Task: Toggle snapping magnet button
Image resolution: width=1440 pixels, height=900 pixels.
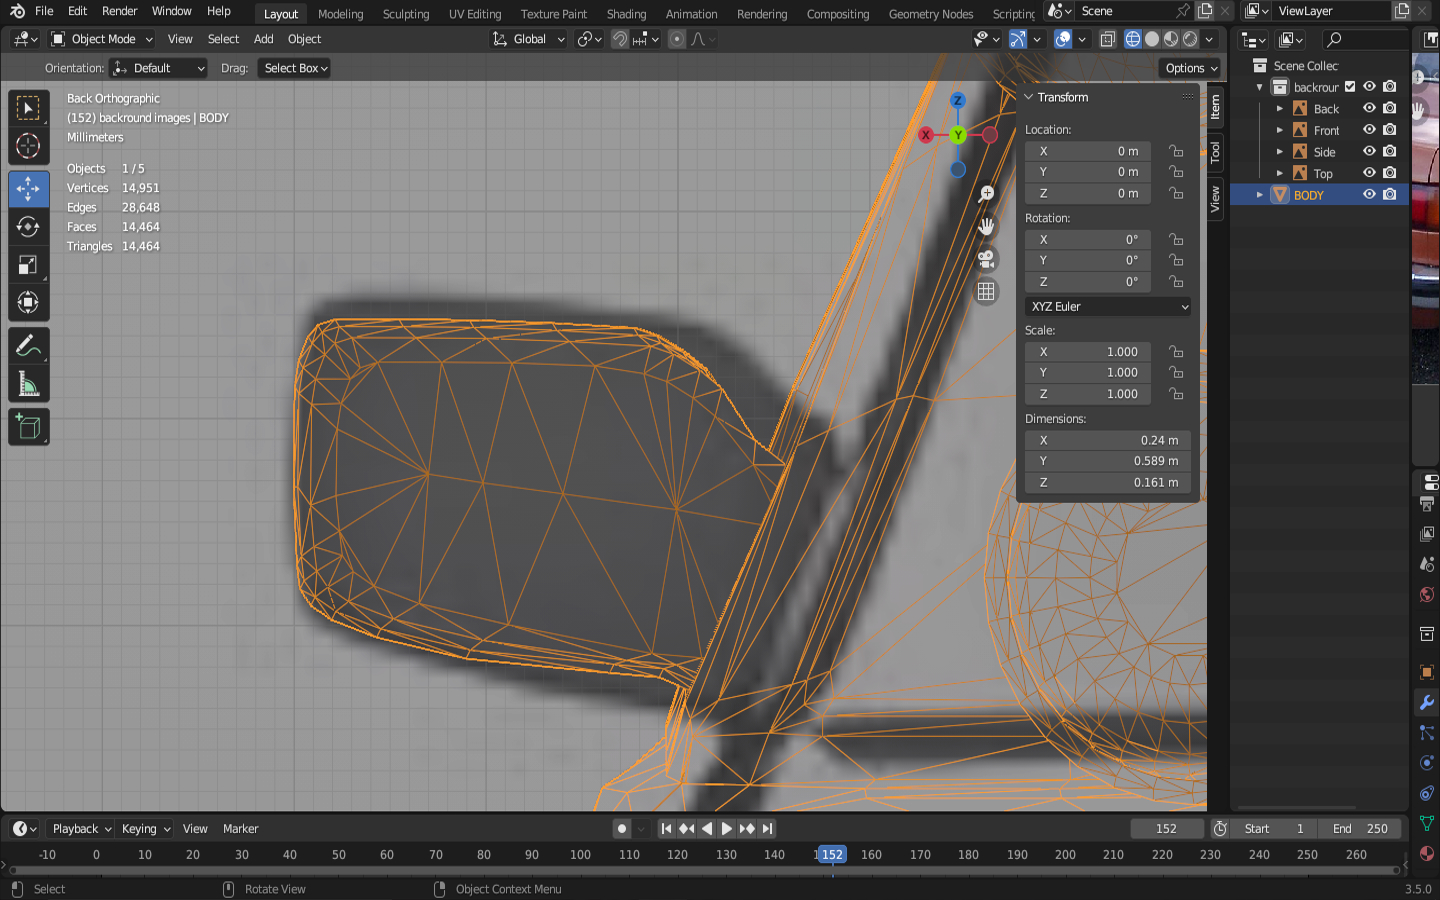Action: point(620,39)
